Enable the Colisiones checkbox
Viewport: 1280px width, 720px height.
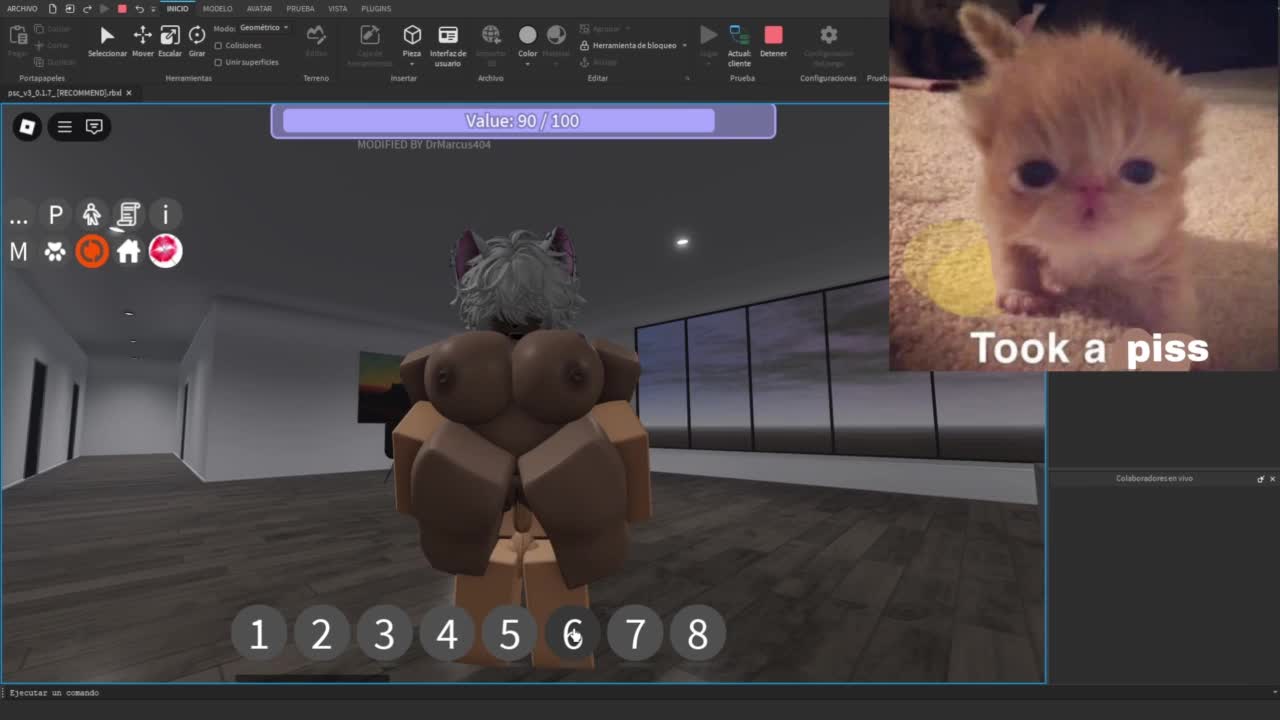pos(219,46)
